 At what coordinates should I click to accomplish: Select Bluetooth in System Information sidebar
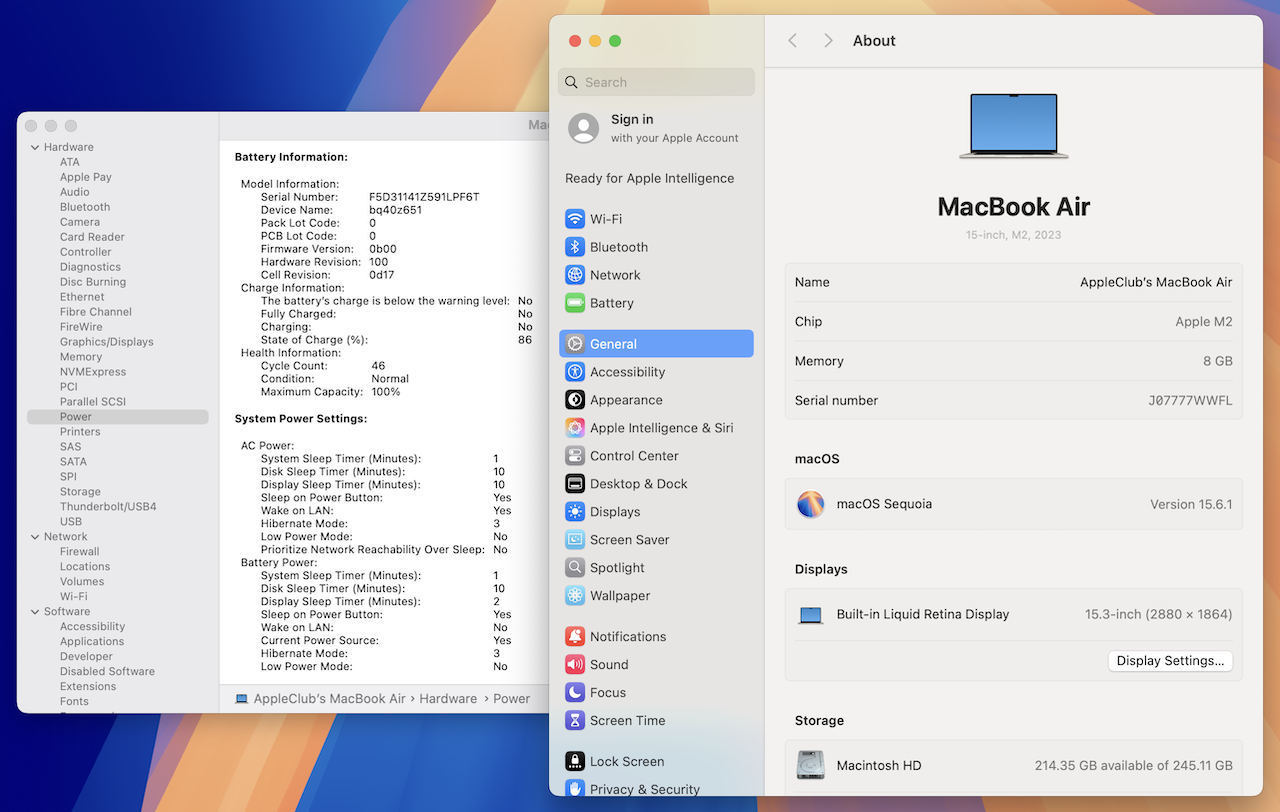pos(85,207)
